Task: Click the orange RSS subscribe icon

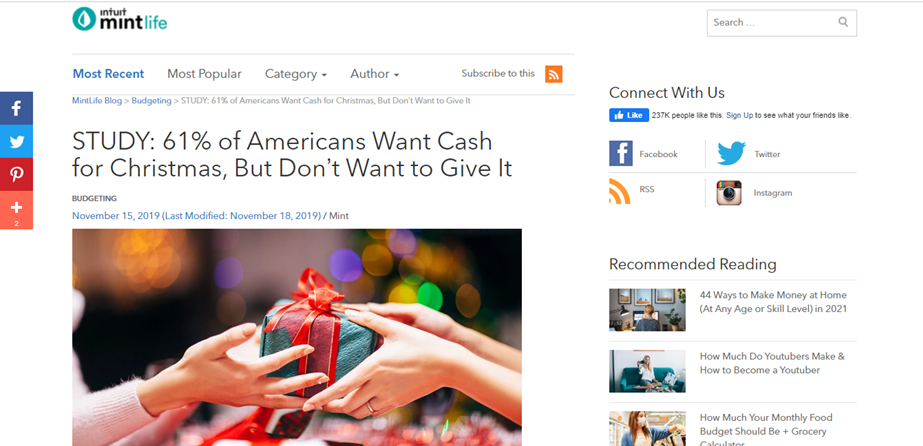Action: [x=553, y=74]
